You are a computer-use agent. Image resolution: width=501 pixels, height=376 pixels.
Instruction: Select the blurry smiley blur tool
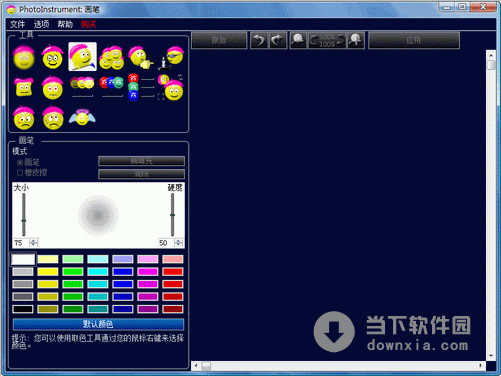pyautogui.click(x=24, y=57)
